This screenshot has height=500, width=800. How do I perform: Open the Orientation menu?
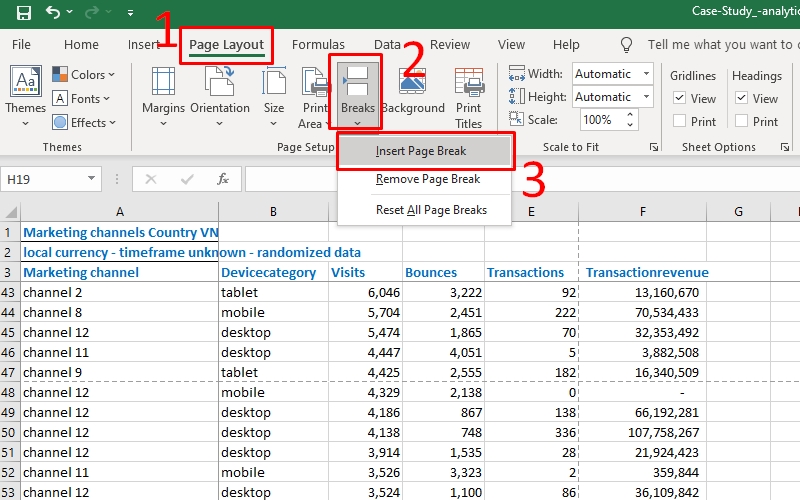pyautogui.click(x=220, y=96)
